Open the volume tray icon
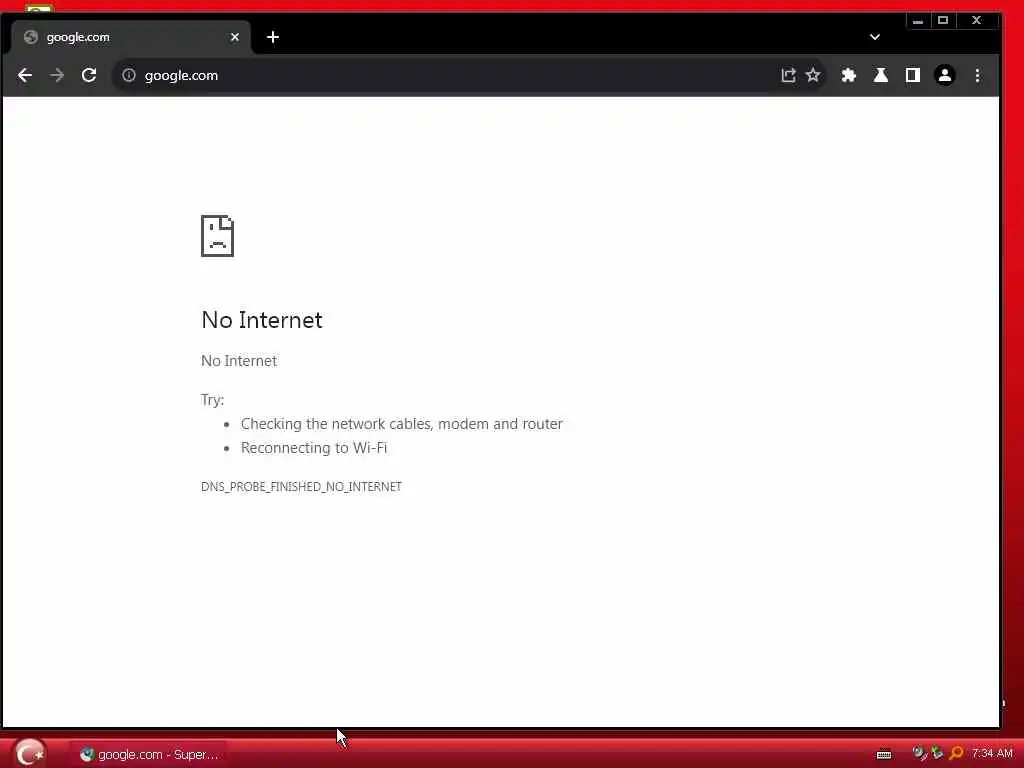 (919, 754)
